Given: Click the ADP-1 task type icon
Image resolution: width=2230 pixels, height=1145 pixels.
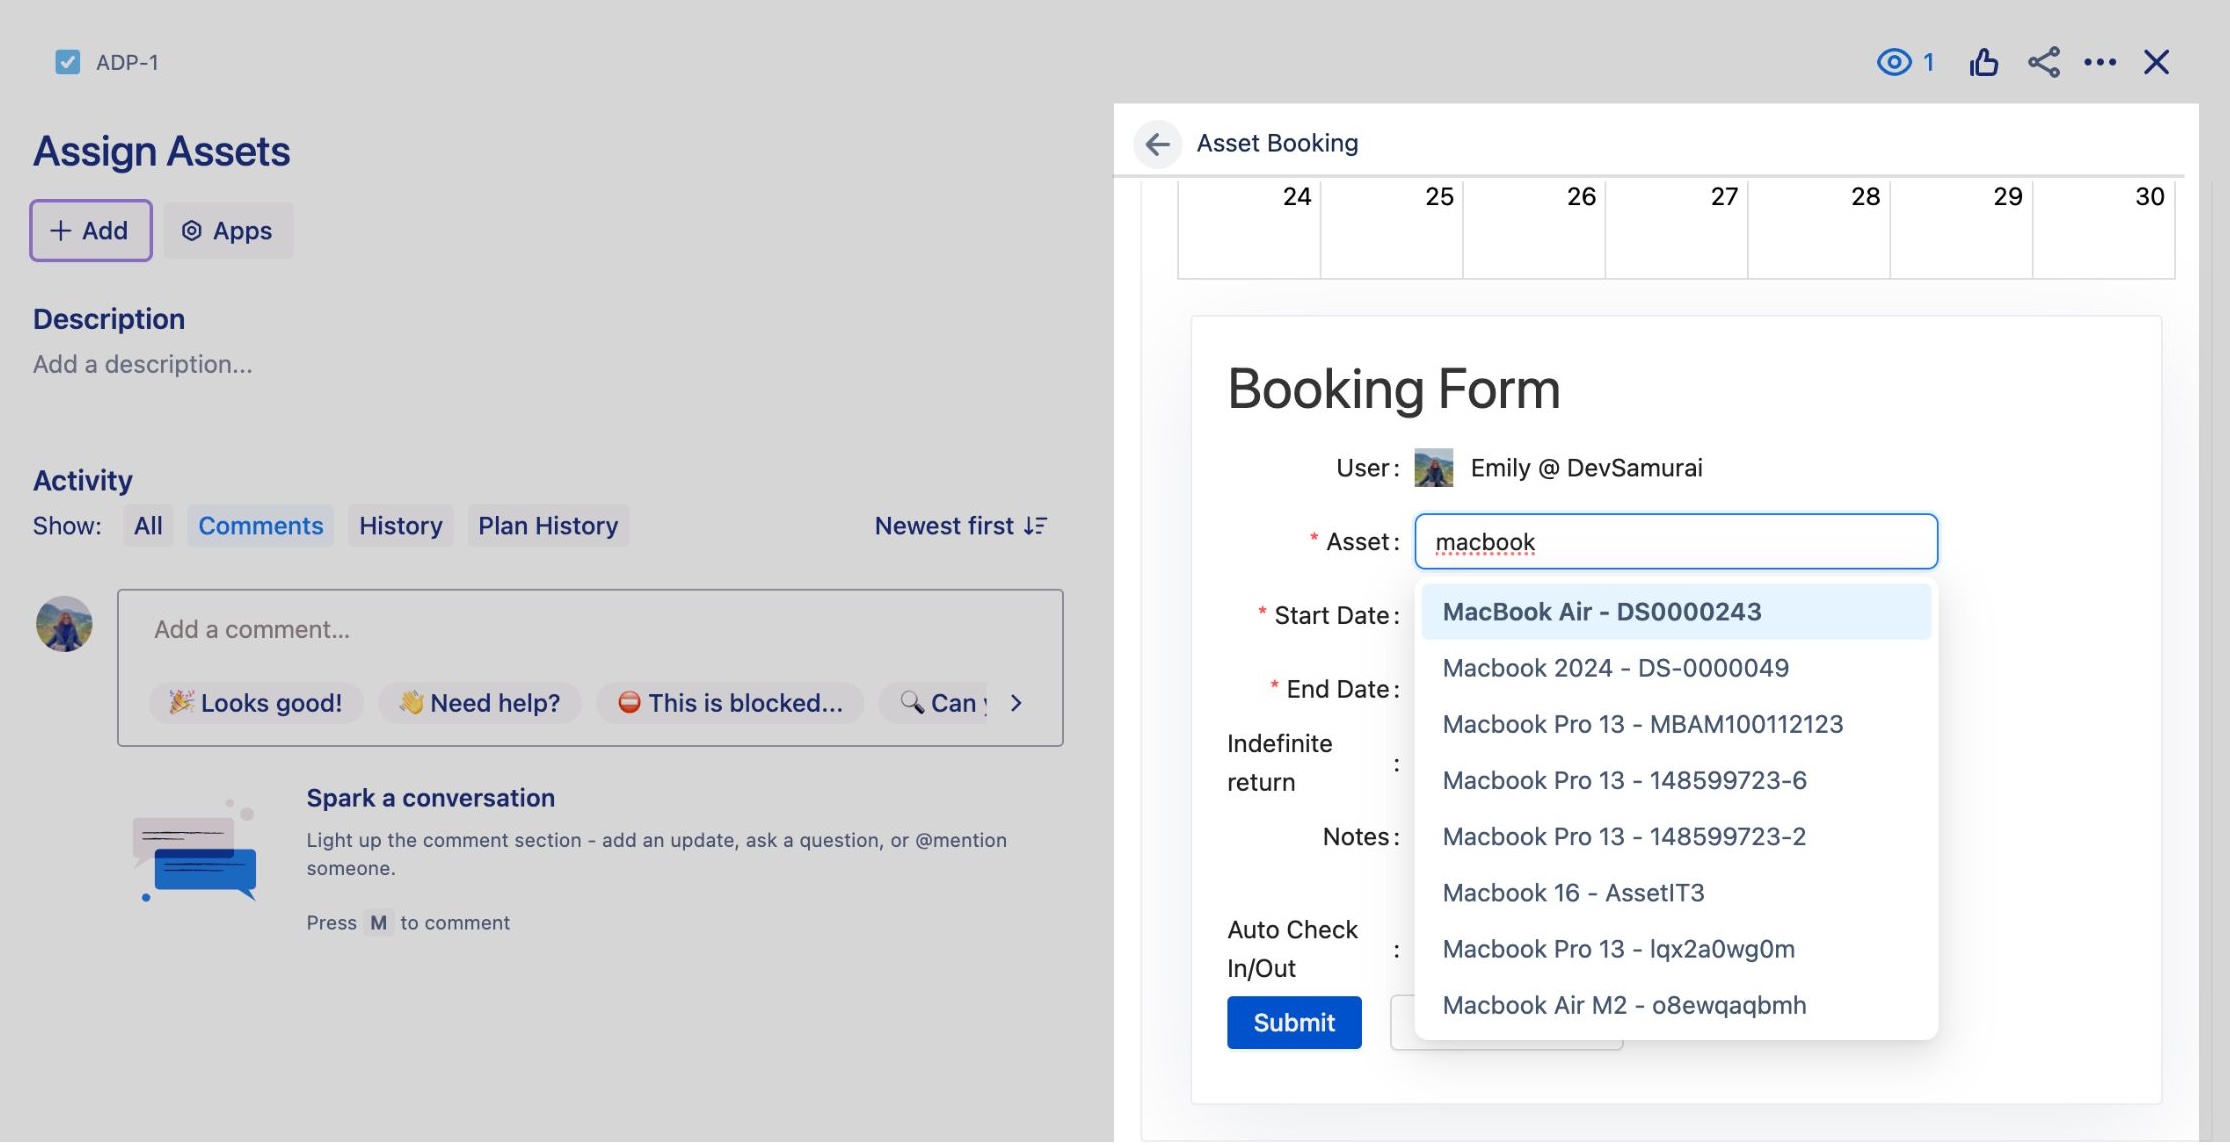Looking at the screenshot, I should tap(67, 62).
